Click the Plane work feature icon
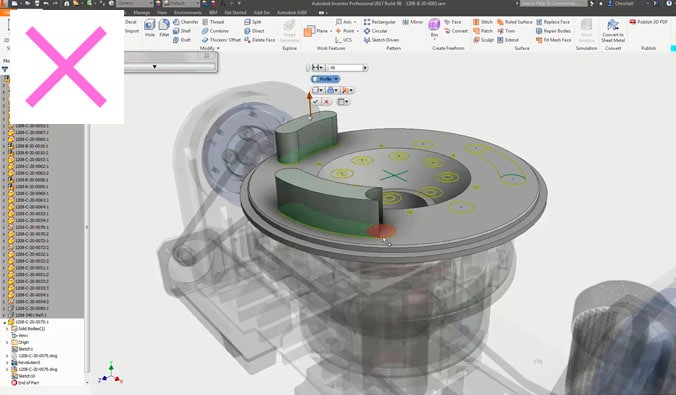Viewport: 676px width, 395px height. 315,31
